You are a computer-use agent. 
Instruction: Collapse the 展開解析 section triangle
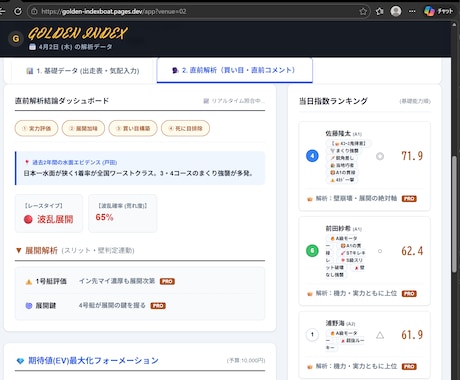(19, 250)
